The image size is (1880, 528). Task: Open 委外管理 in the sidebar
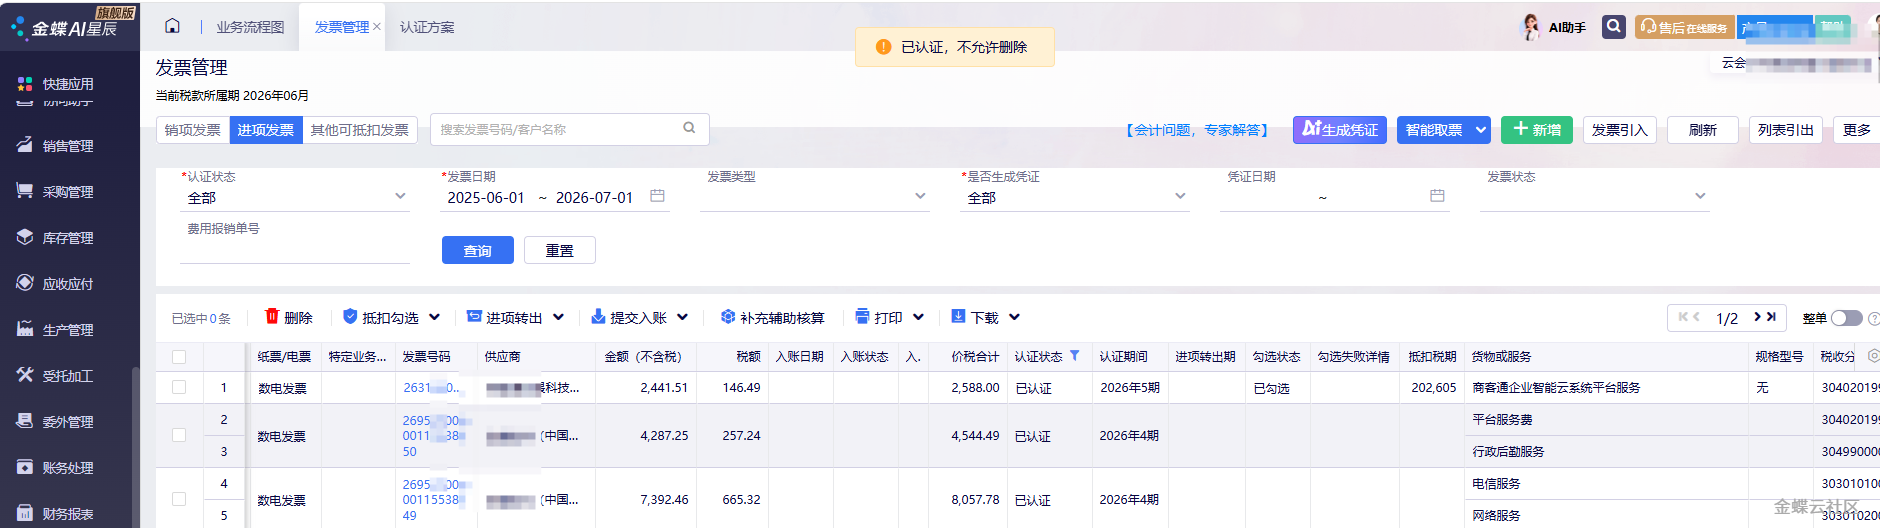click(56, 422)
